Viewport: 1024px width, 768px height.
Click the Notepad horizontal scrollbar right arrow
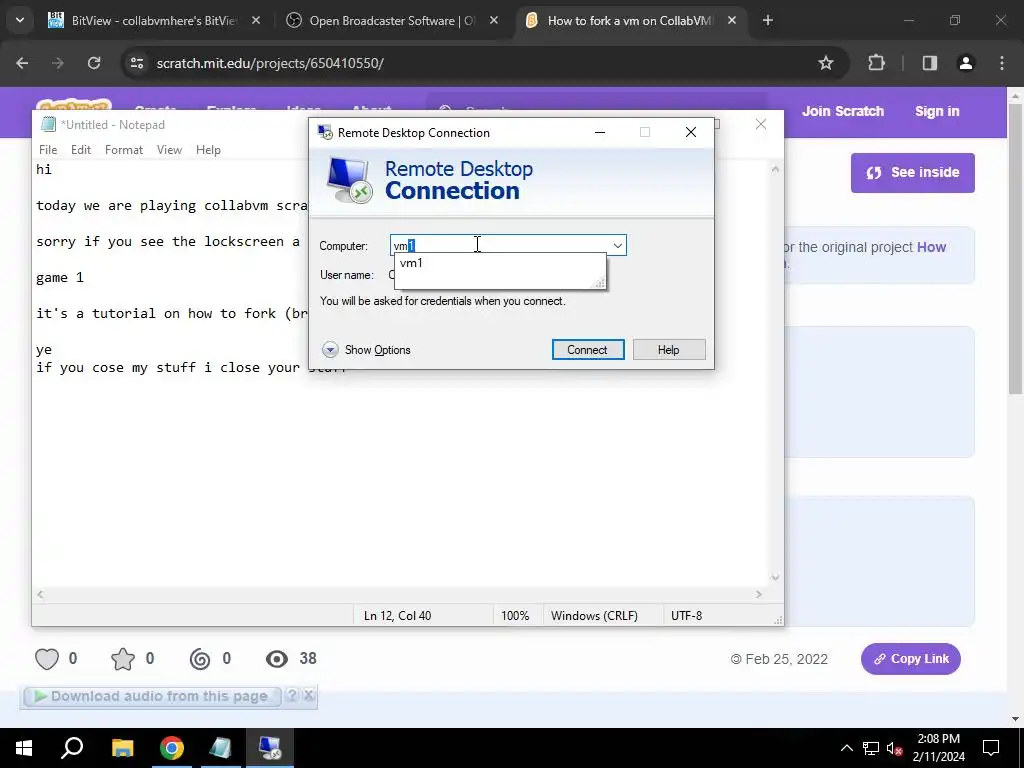(x=759, y=594)
